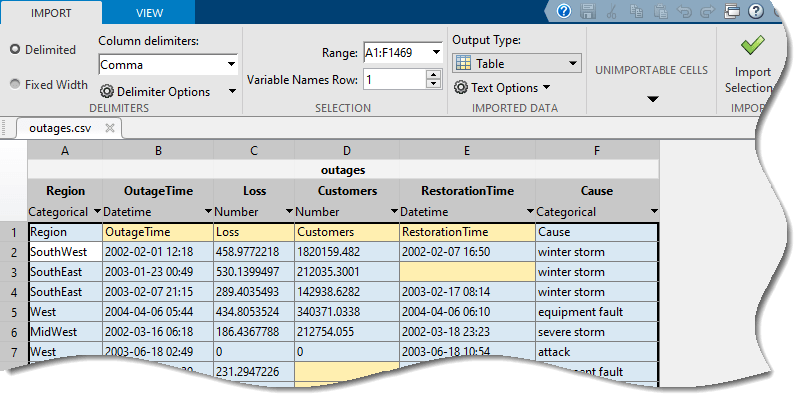This screenshot has height=400, width=800.
Task: Select the Delimited radio button
Action: pyautogui.click(x=15, y=50)
